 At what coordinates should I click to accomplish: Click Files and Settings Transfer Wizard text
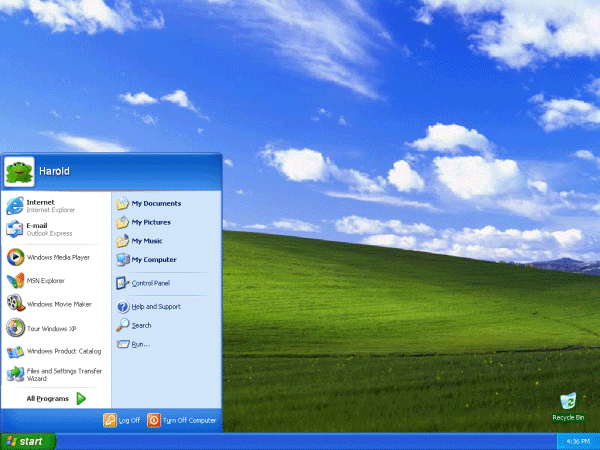point(64,375)
